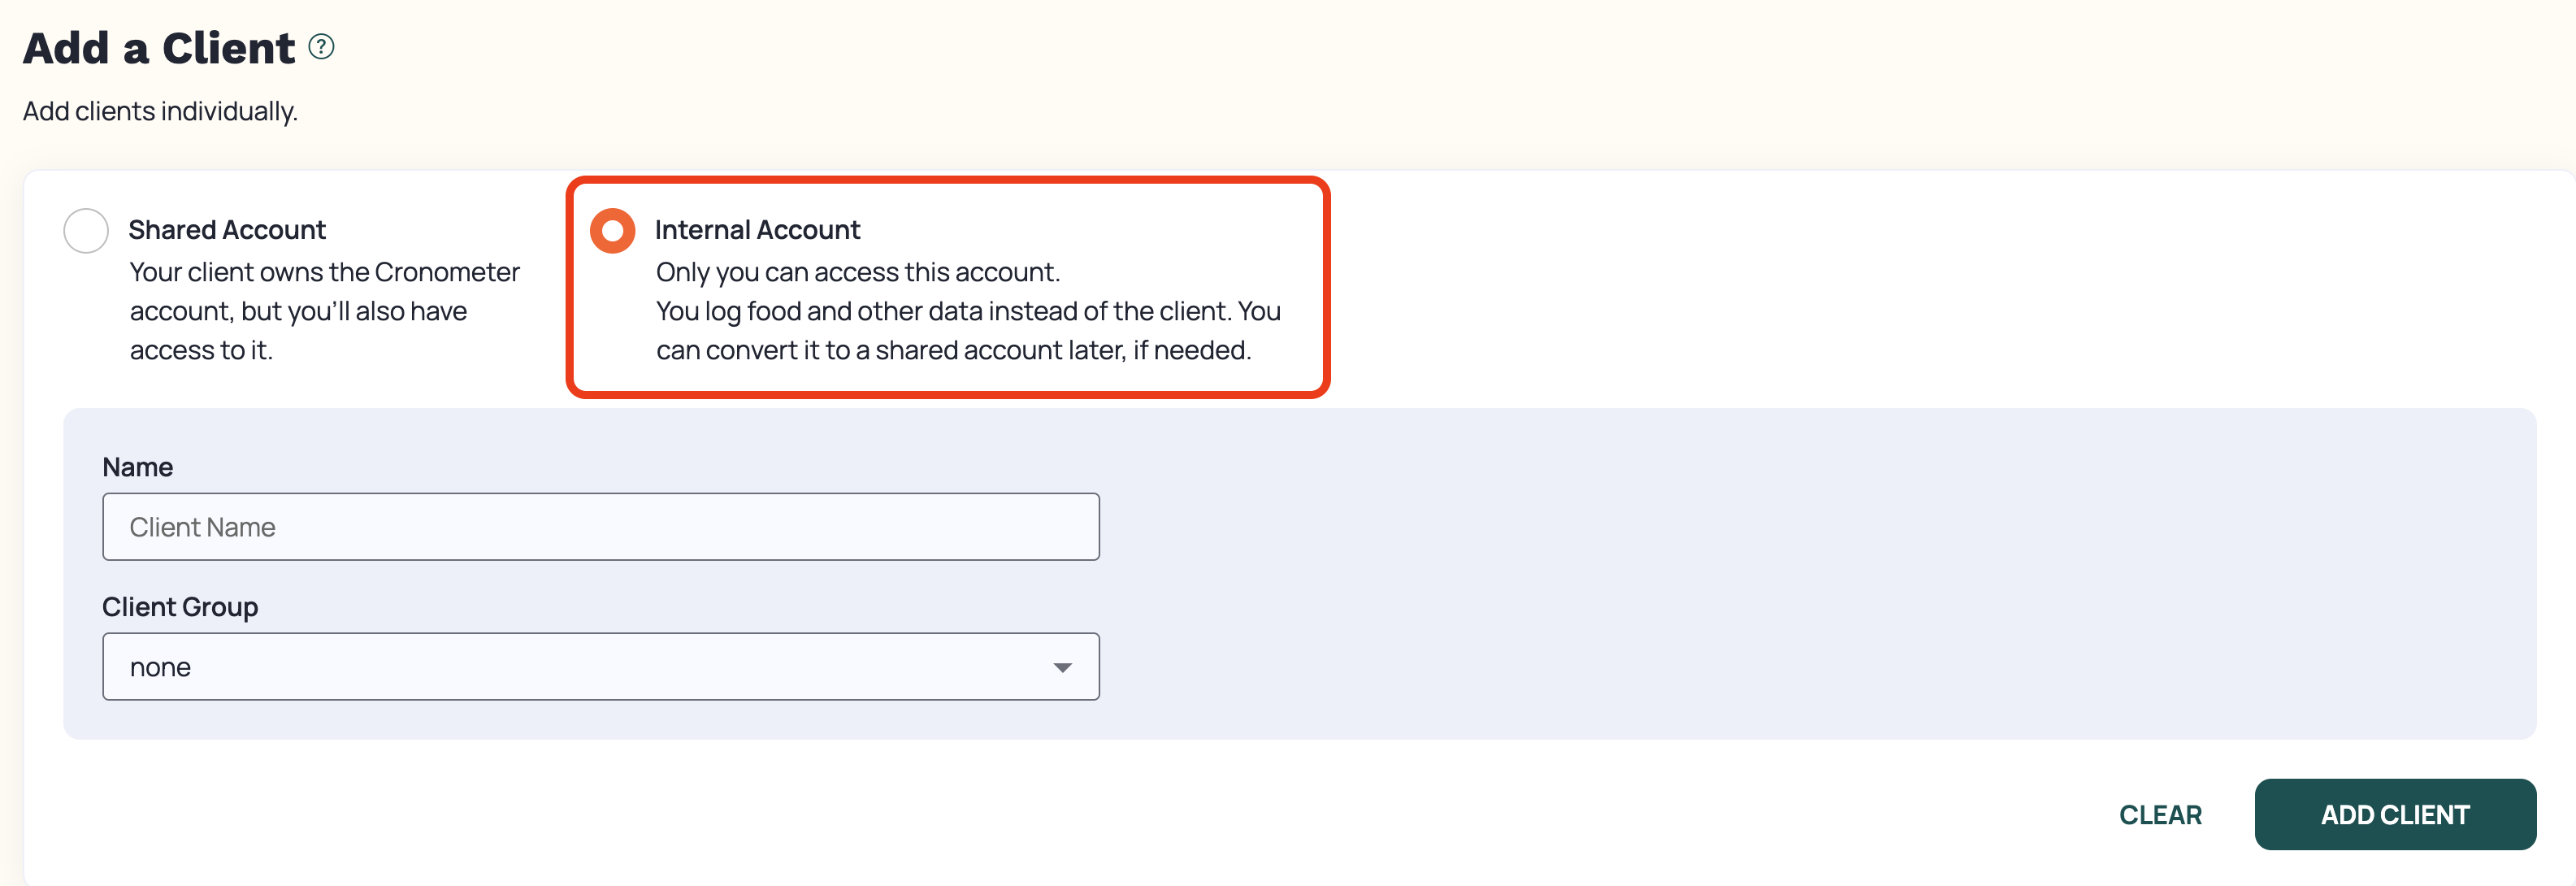The width and height of the screenshot is (2576, 886).
Task: Click the 'Internal Account' label text
Action: [x=758, y=230]
